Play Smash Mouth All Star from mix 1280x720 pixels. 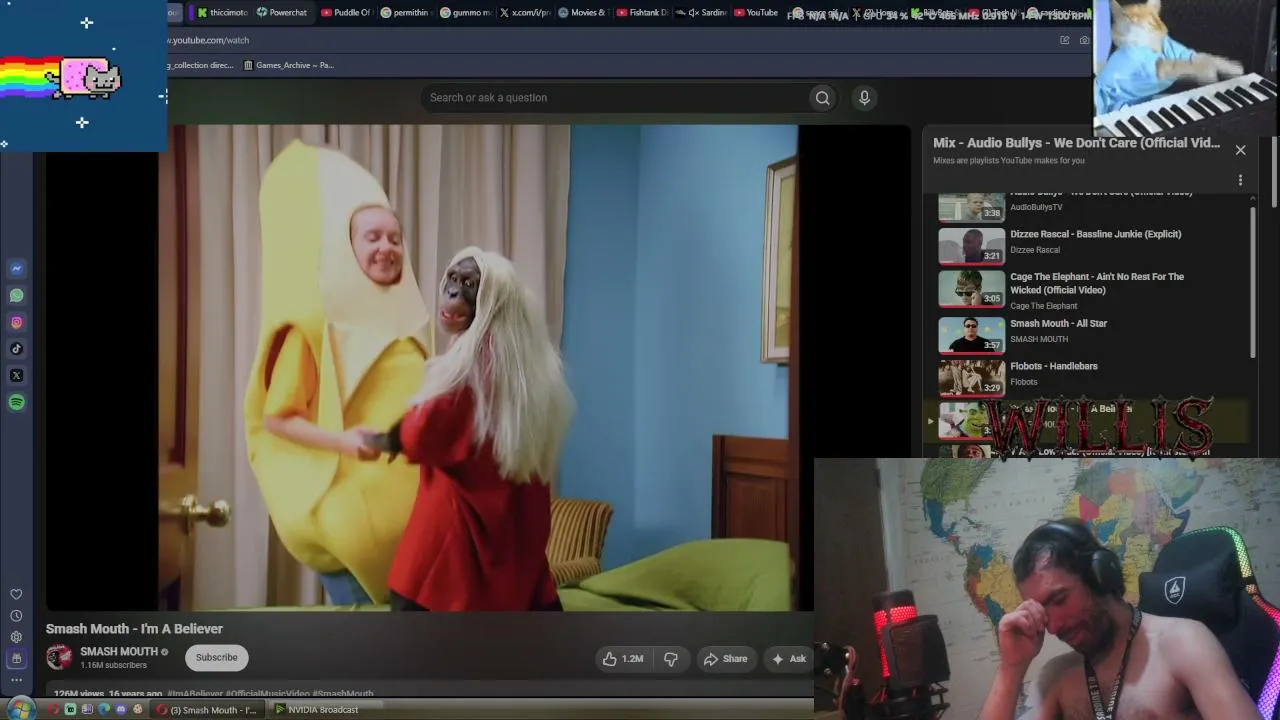[1093, 335]
